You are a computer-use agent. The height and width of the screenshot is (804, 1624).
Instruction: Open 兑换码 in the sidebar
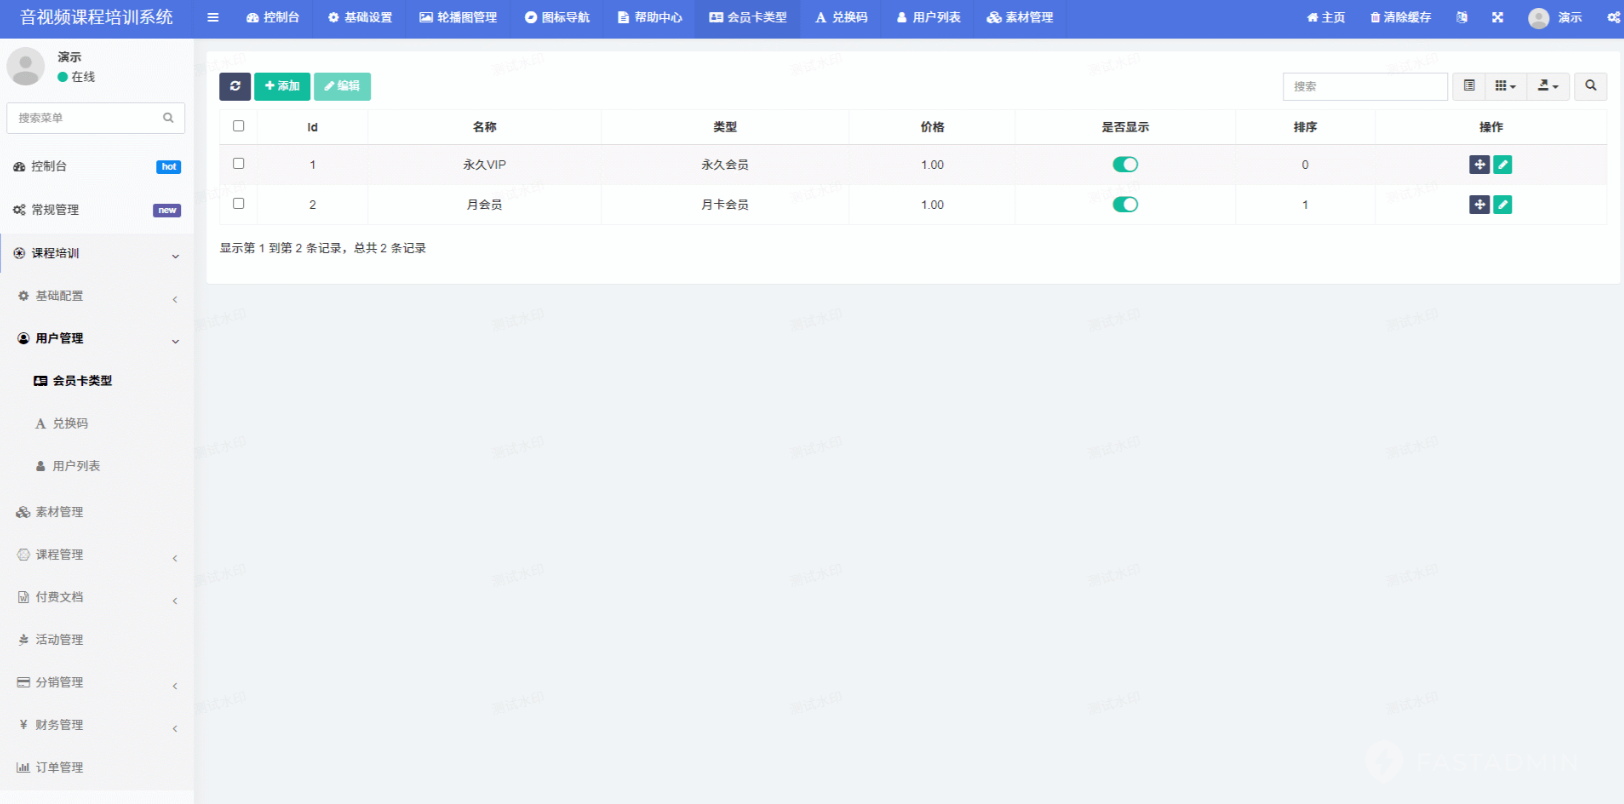coord(70,424)
